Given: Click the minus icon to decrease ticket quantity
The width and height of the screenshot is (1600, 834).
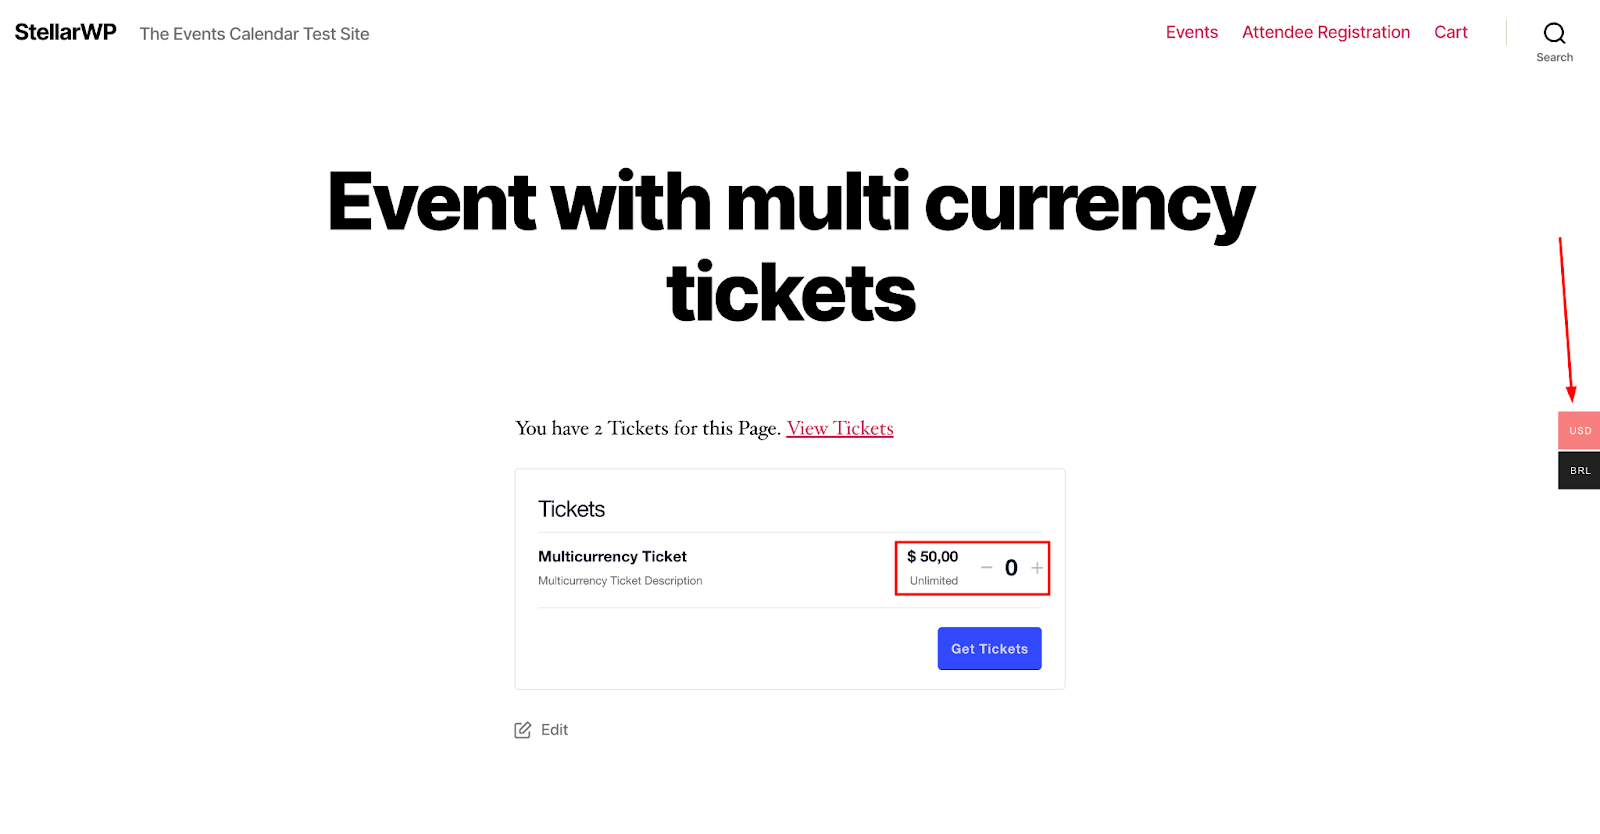Looking at the screenshot, I should [985, 567].
